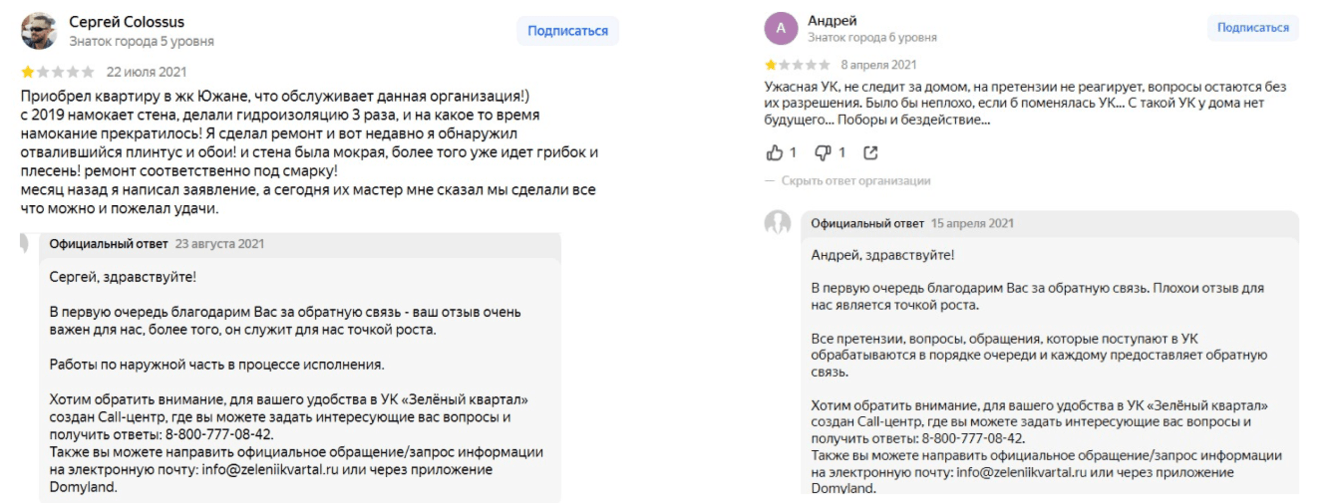Click the star rating on Сергей's review
Image resolution: width=1340 pixels, height=503 pixels.
click(x=58, y=72)
